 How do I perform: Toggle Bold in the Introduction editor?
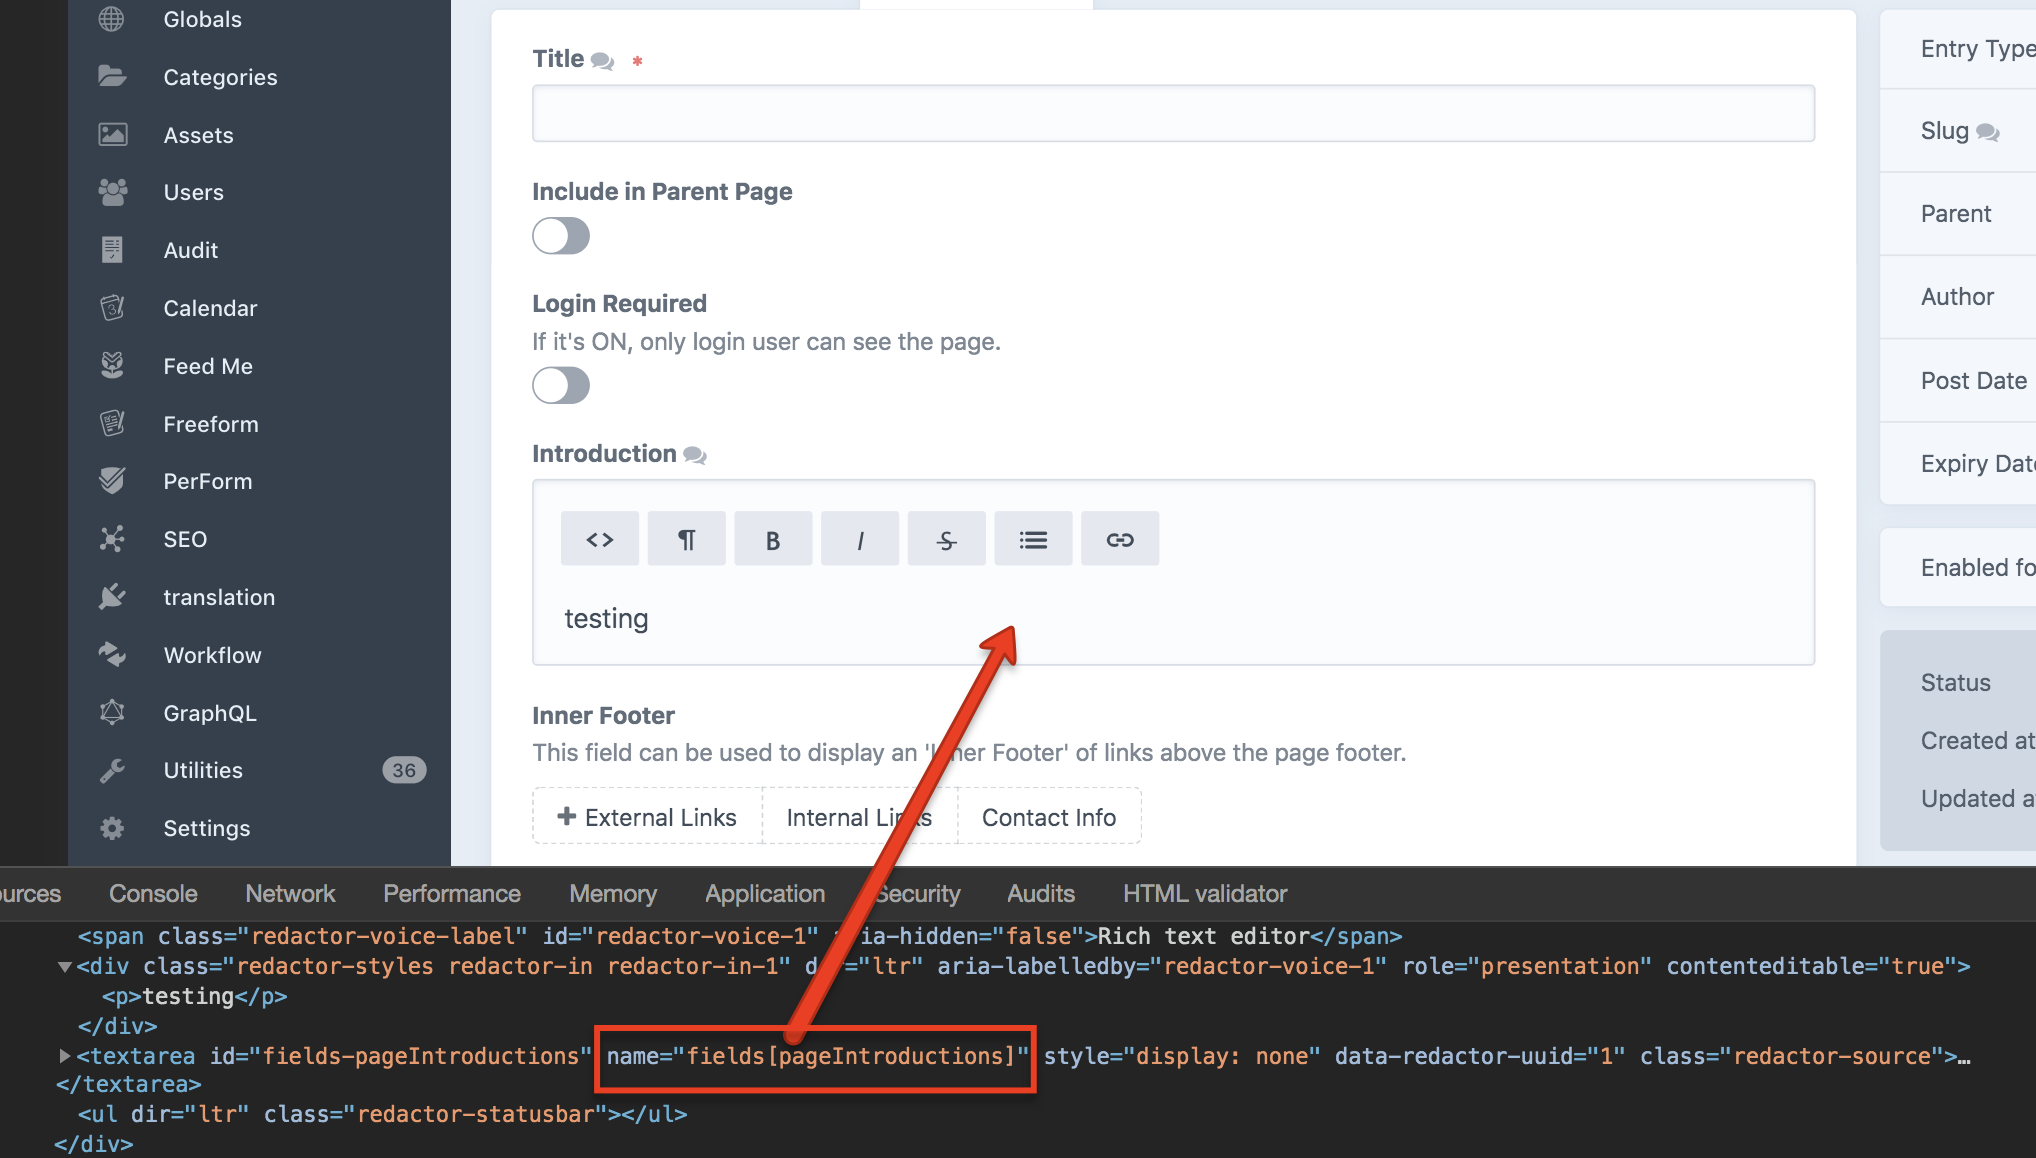coord(772,538)
